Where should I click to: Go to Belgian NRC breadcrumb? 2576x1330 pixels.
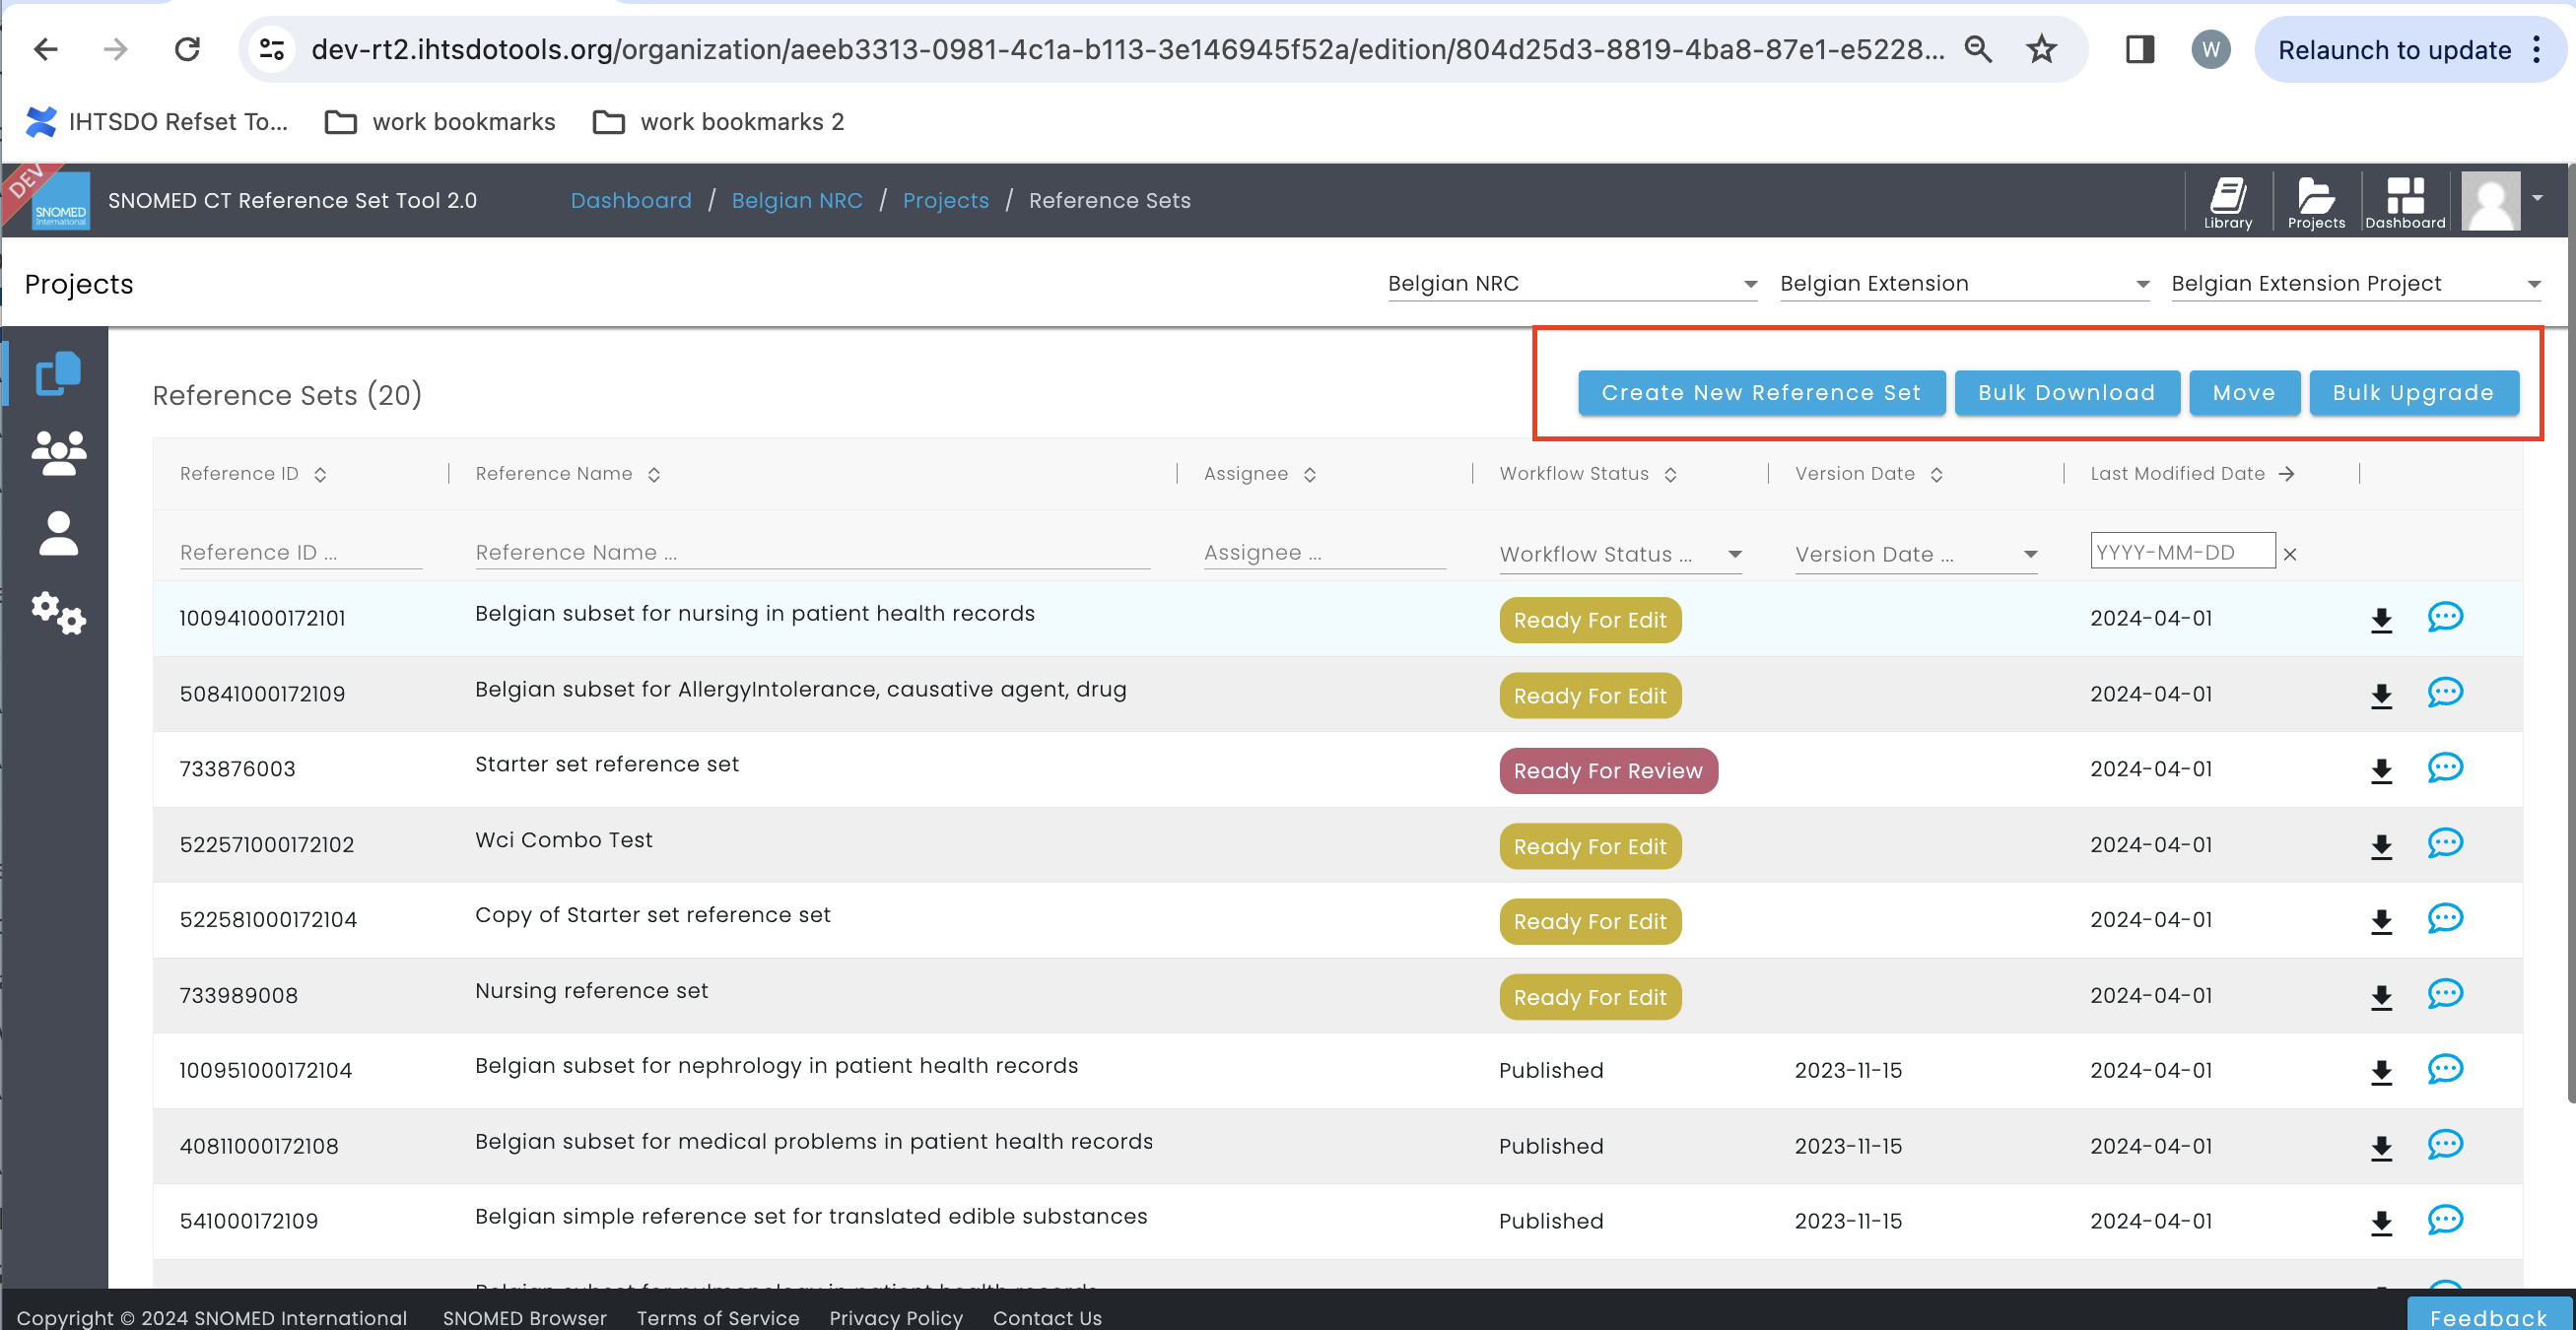coord(796,201)
